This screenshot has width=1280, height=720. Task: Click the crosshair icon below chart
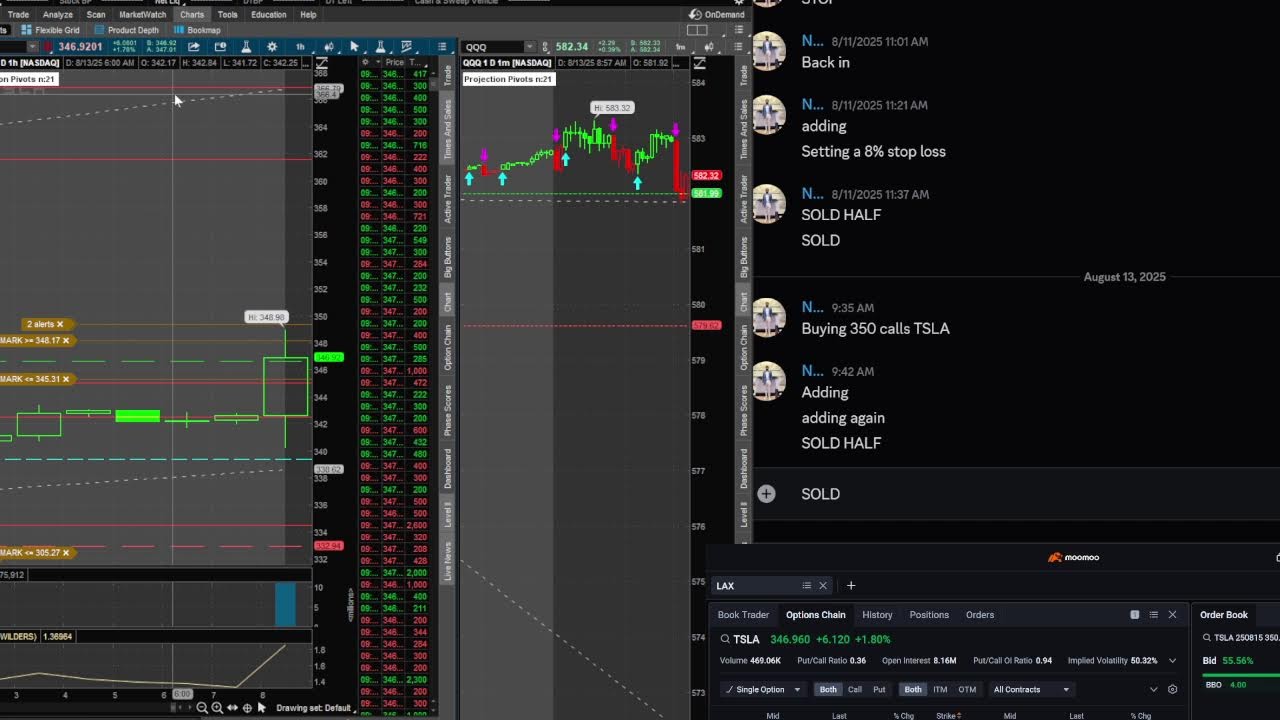[x=247, y=708]
